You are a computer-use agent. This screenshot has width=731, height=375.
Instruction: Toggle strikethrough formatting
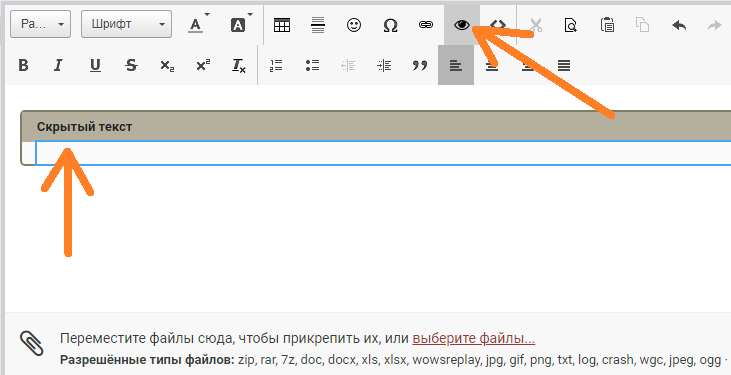[131, 65]
